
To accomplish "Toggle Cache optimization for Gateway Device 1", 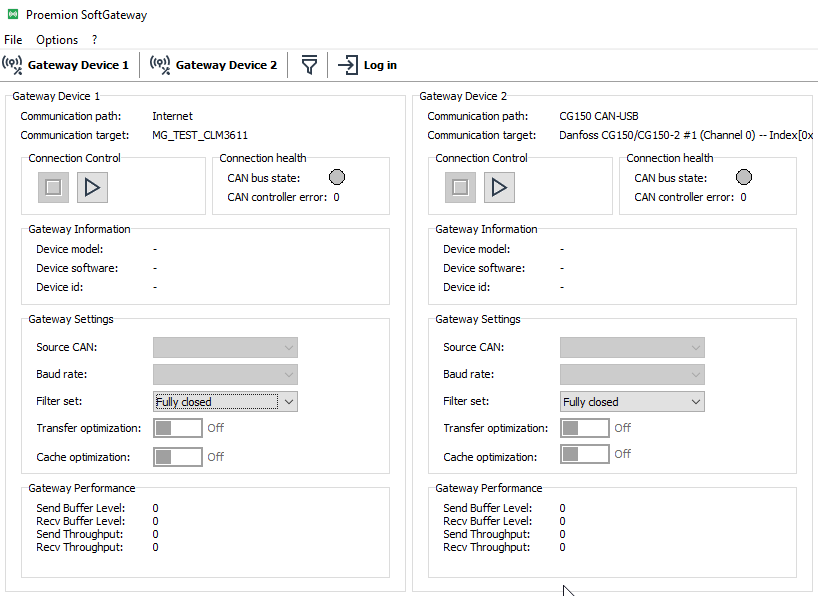I will tap(177, 456).
